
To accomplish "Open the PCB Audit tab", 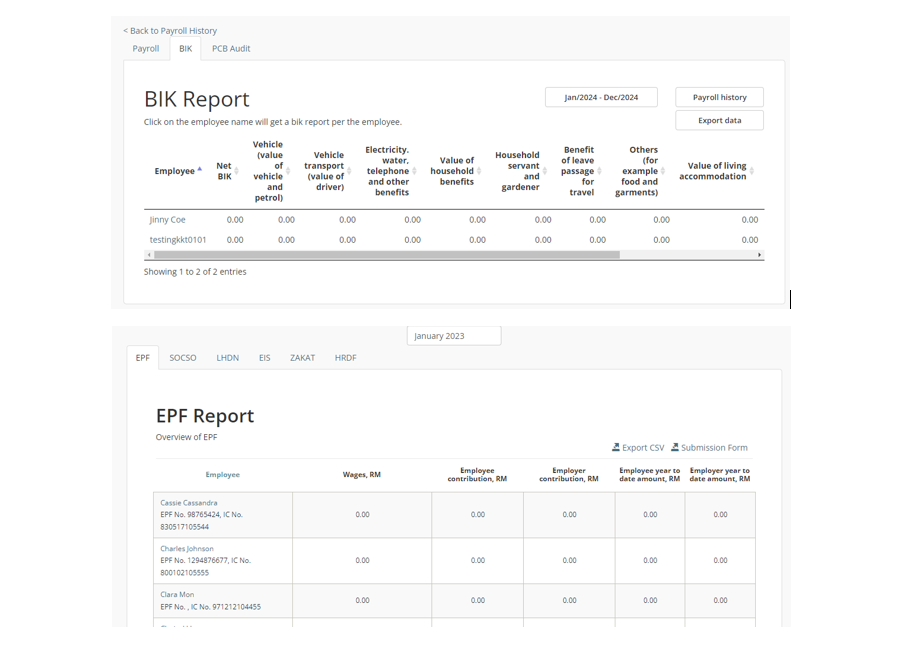I will click(x=231, y=49).
